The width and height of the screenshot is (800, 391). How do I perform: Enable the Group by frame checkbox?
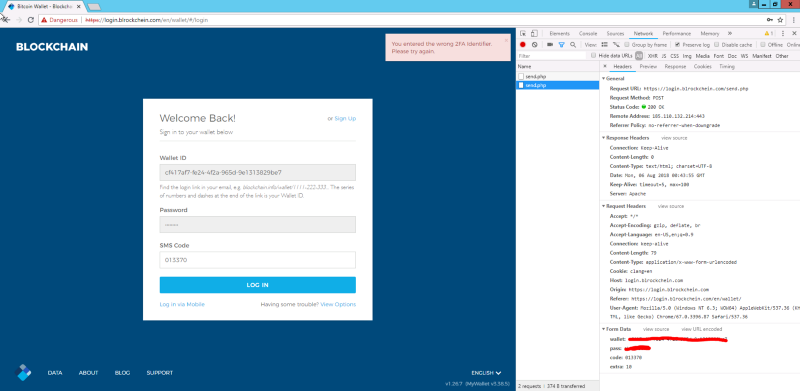[627, 45]
